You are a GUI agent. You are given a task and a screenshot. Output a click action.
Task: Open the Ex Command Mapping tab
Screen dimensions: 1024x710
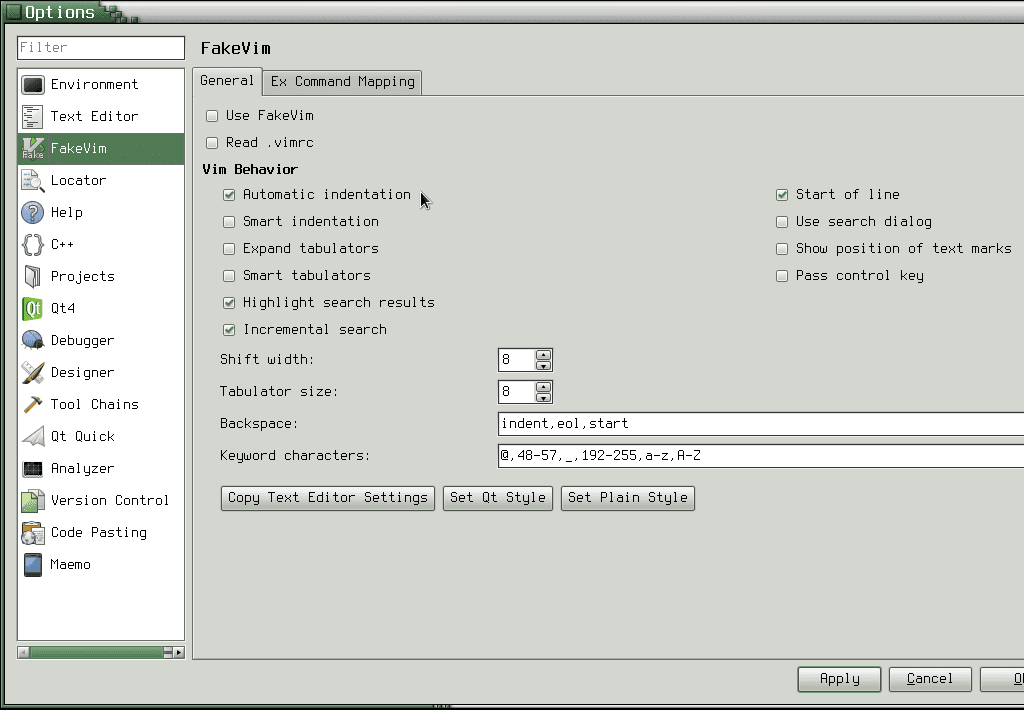[342, 82]
